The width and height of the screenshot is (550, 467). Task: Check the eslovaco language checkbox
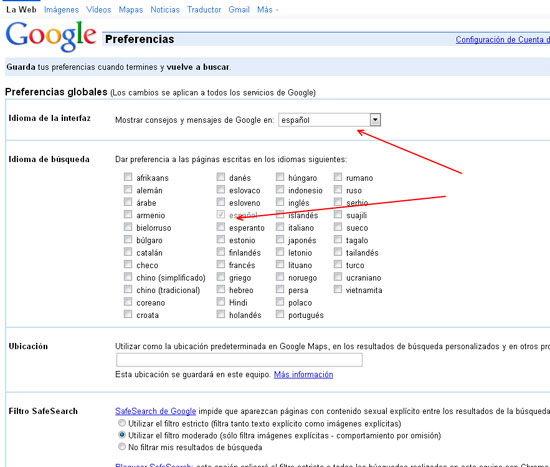(x=221, y=189)
